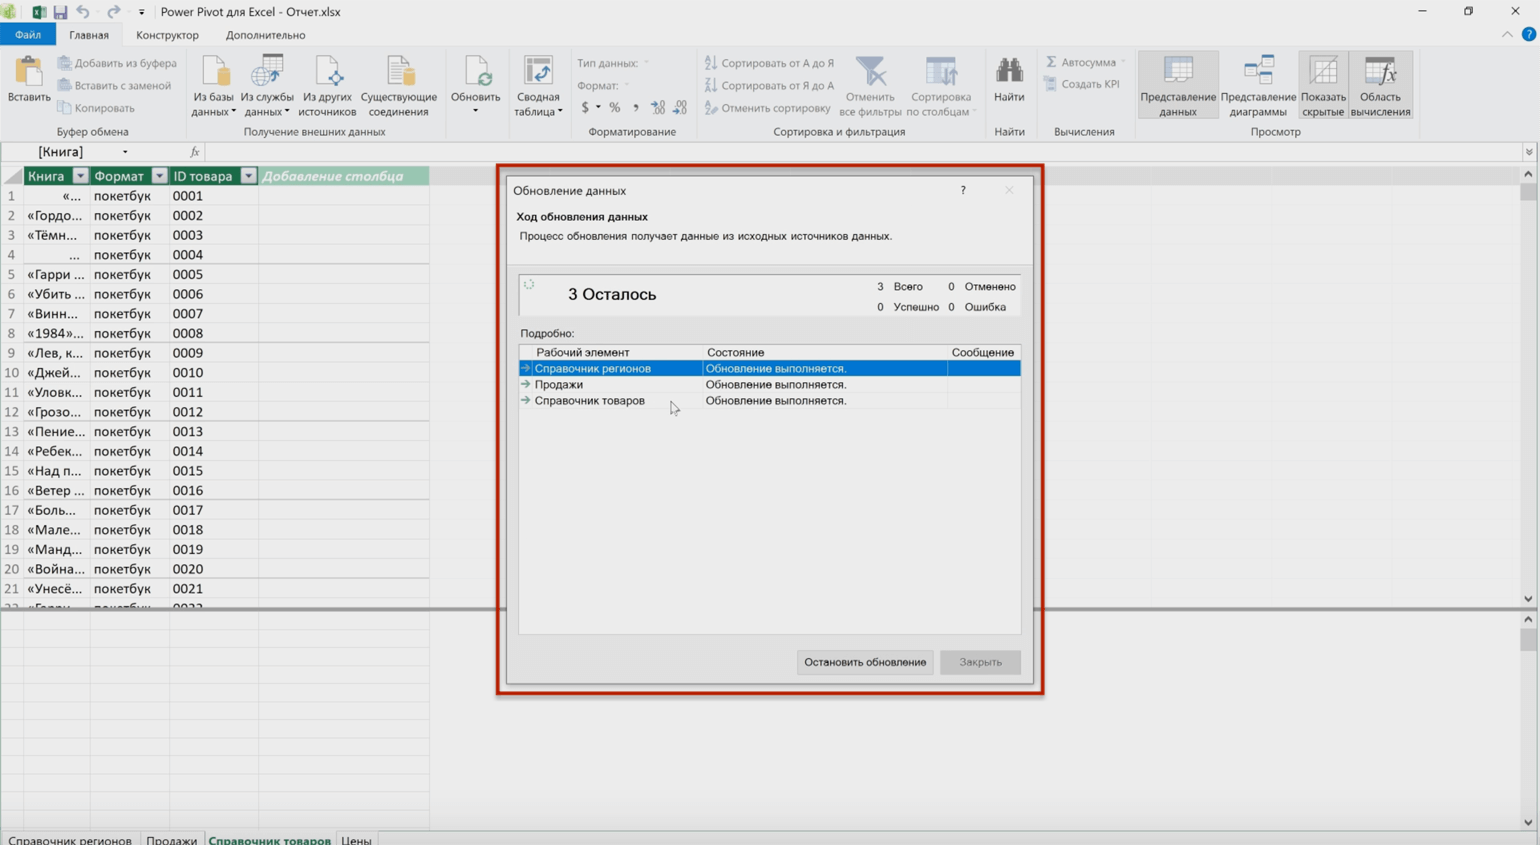Image resolution: width=1540 pixels, height=845 pixels.
Task: Toggle Представление данных view
Action: click(x=1178, y=86)
